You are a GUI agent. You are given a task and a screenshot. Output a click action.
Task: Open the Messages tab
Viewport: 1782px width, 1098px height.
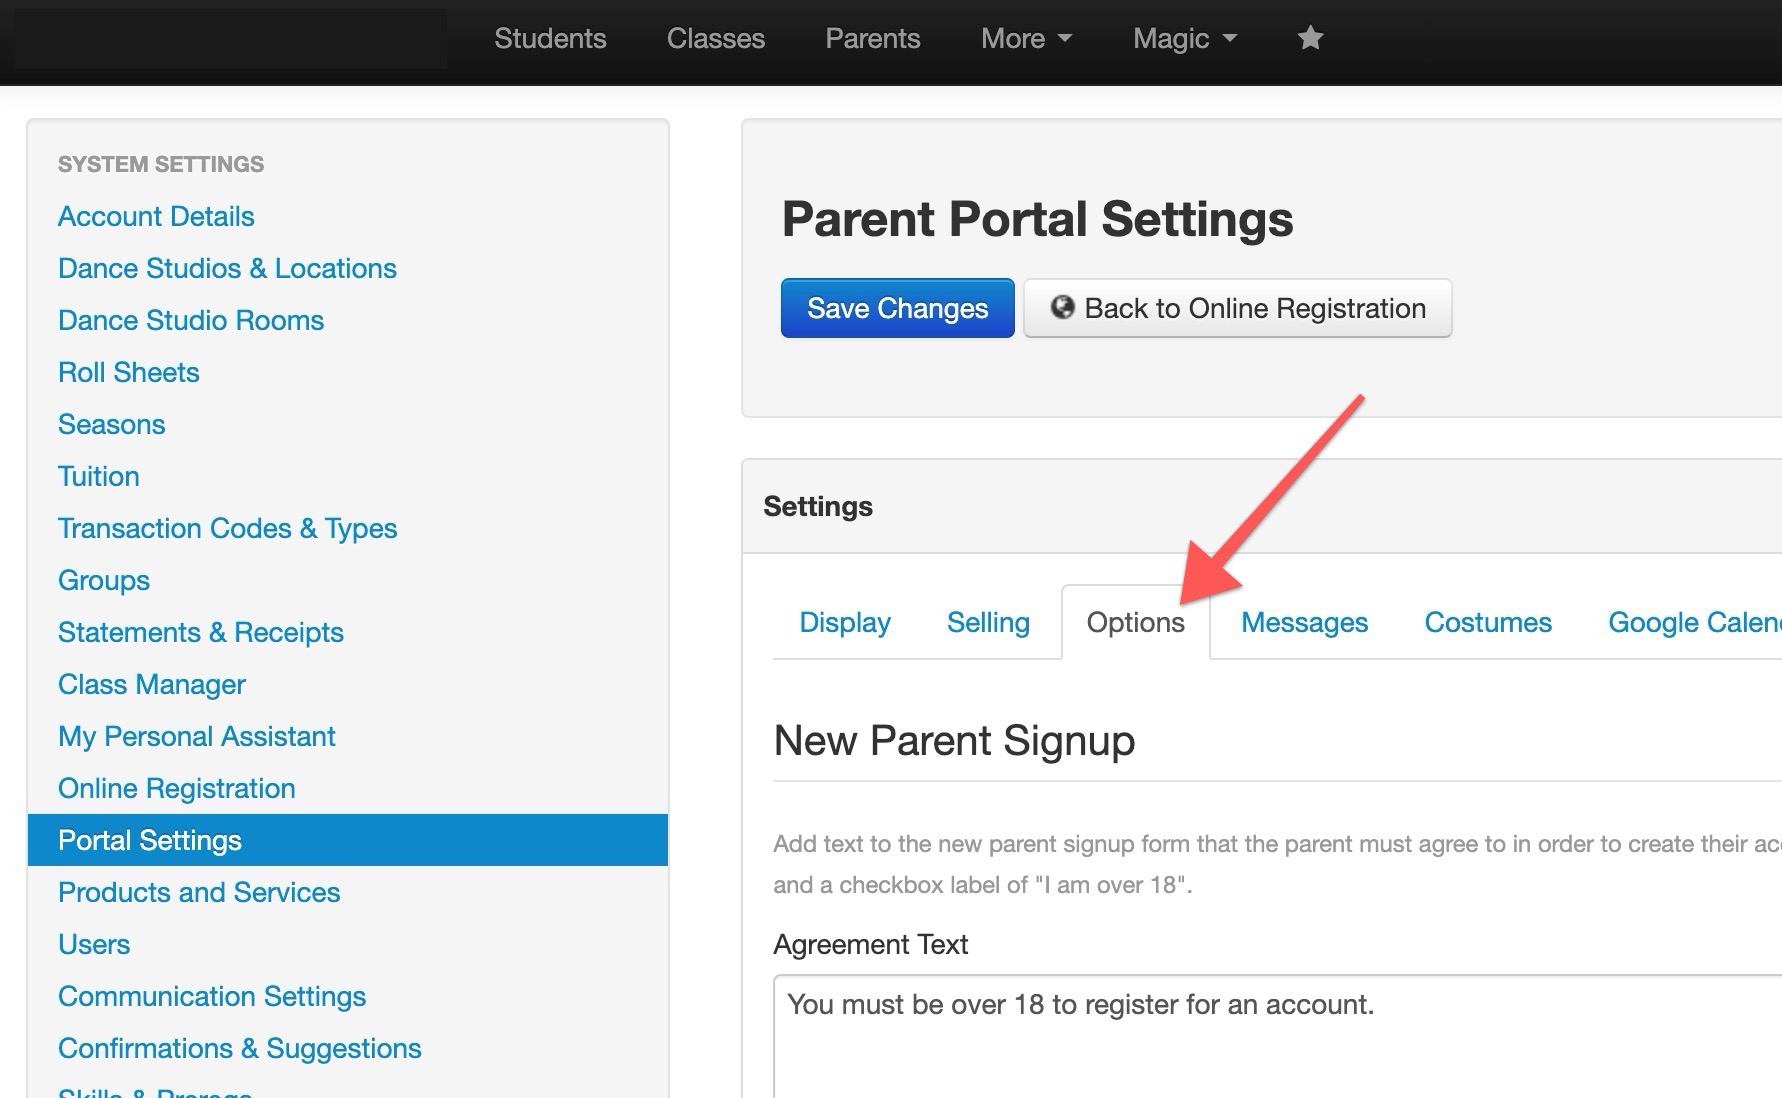[1304, 622]
